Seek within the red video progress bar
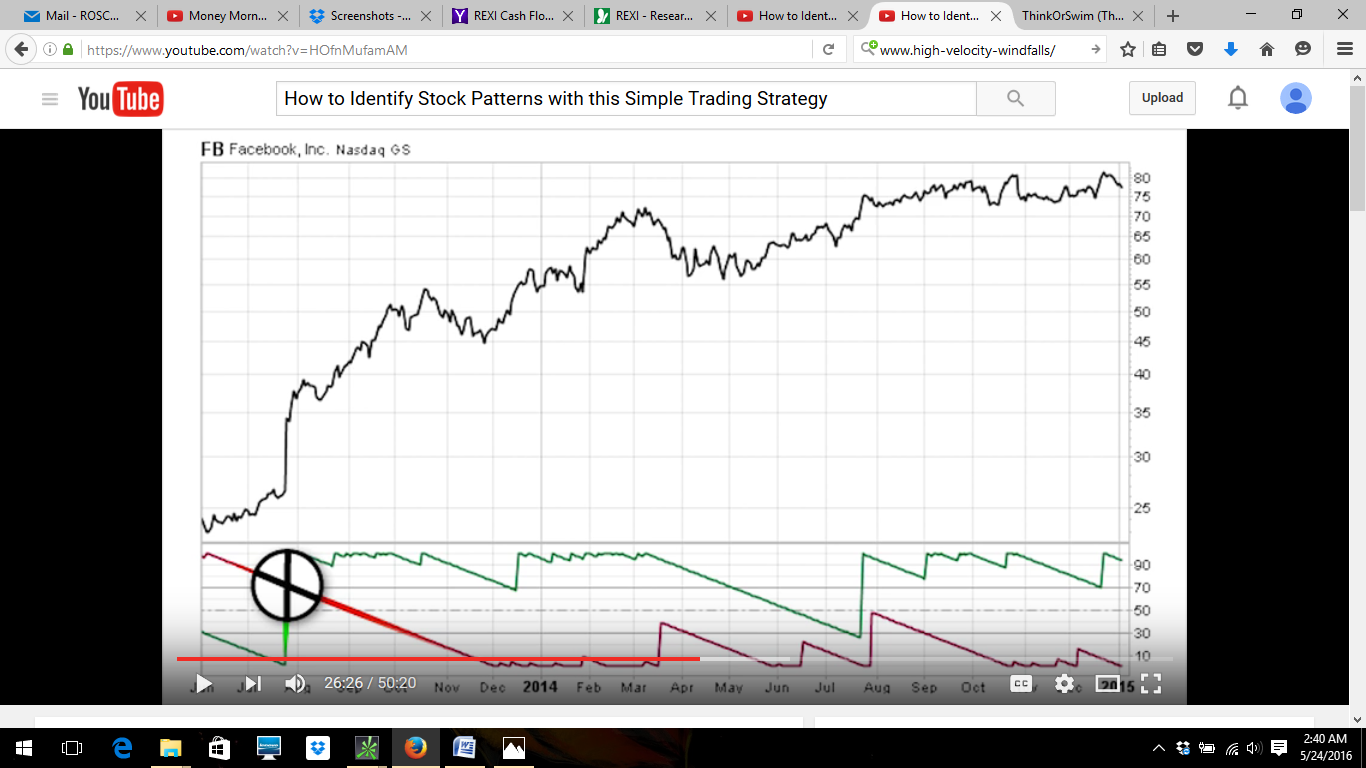The image size is (1366, 768). tap(438, 659)
